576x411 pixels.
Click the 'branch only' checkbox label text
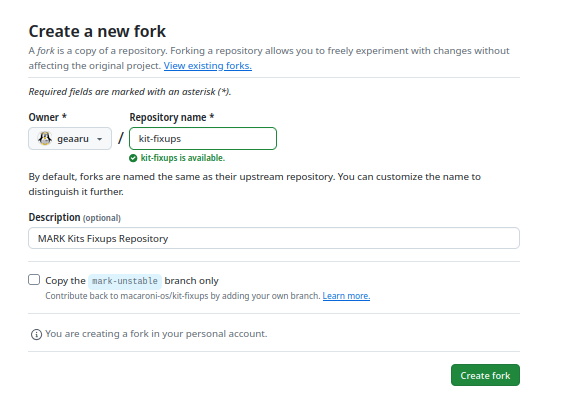coord(191,281)
